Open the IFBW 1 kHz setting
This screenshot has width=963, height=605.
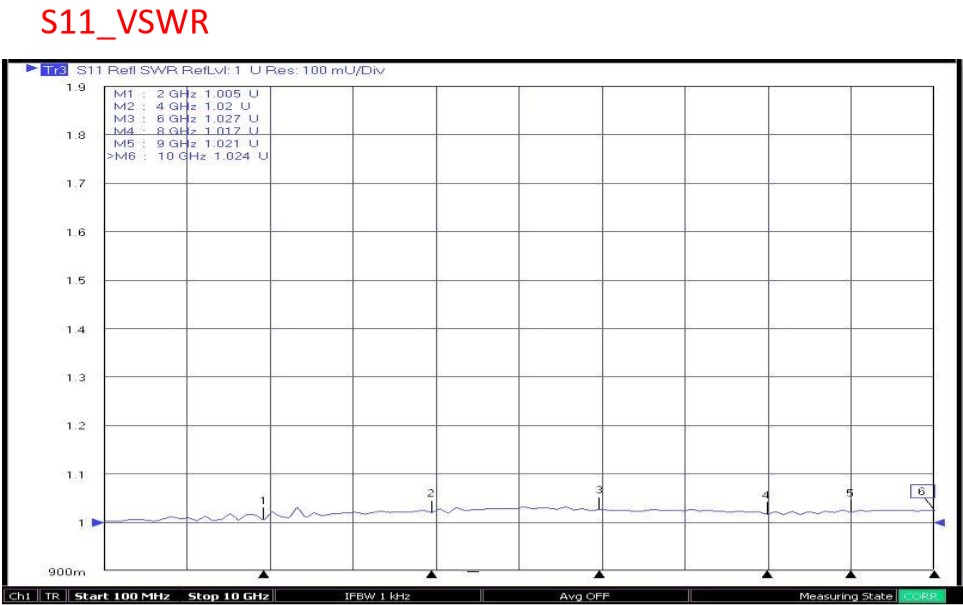[x=372, y=597]
